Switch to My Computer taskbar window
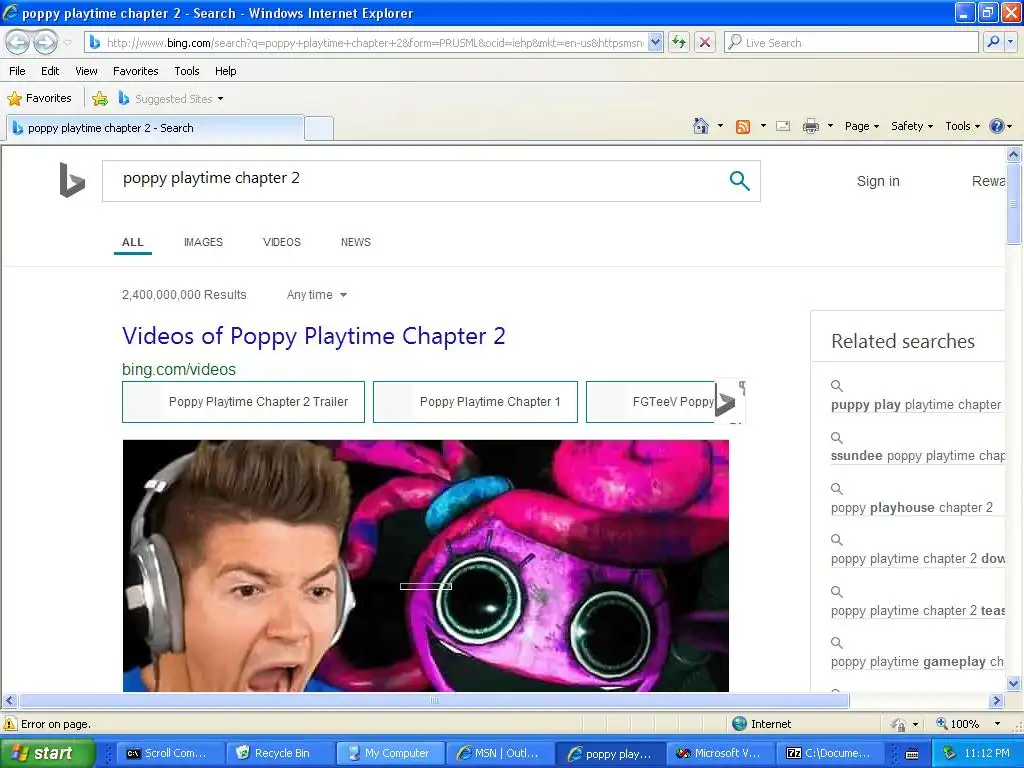 391,753
